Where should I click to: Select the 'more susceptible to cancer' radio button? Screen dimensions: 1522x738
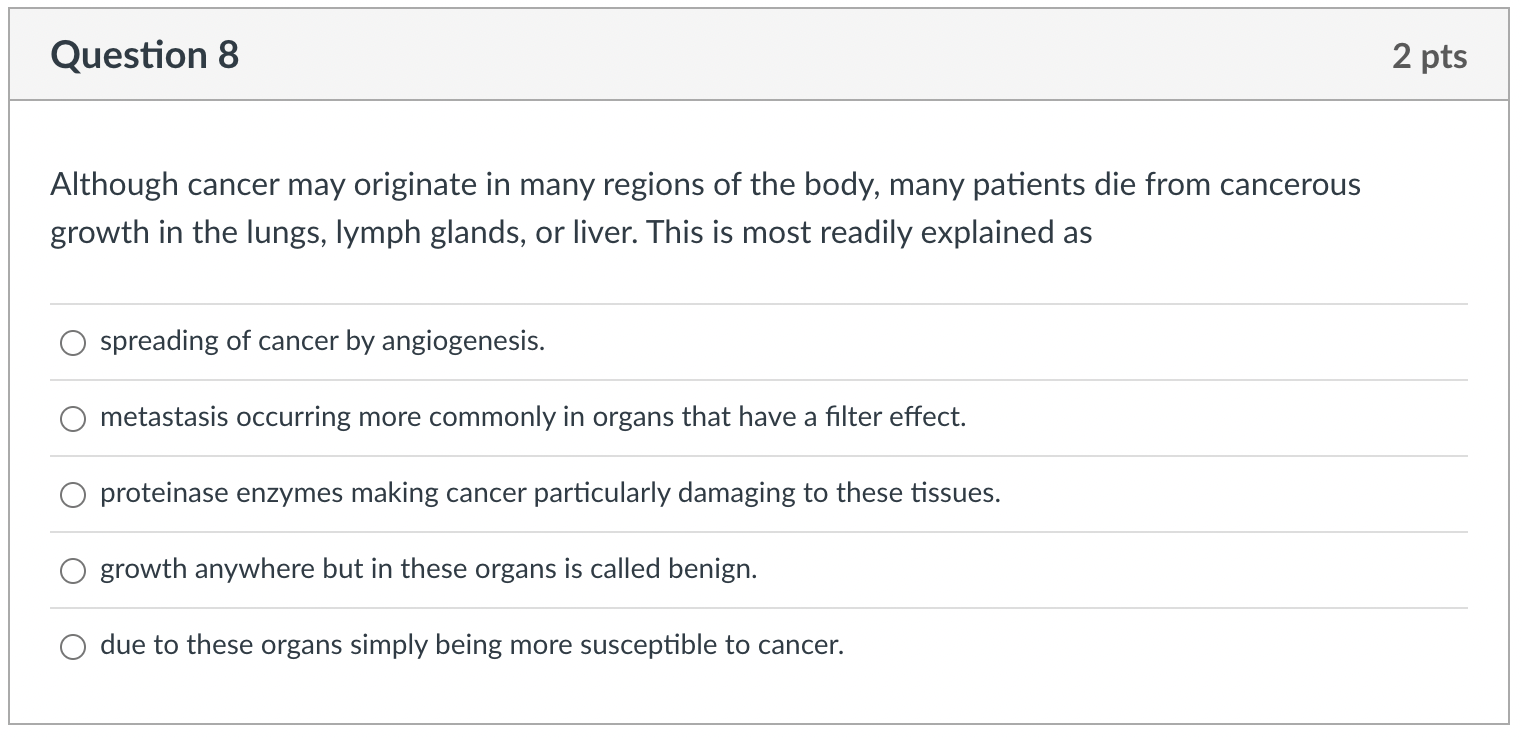click(73, 647)
